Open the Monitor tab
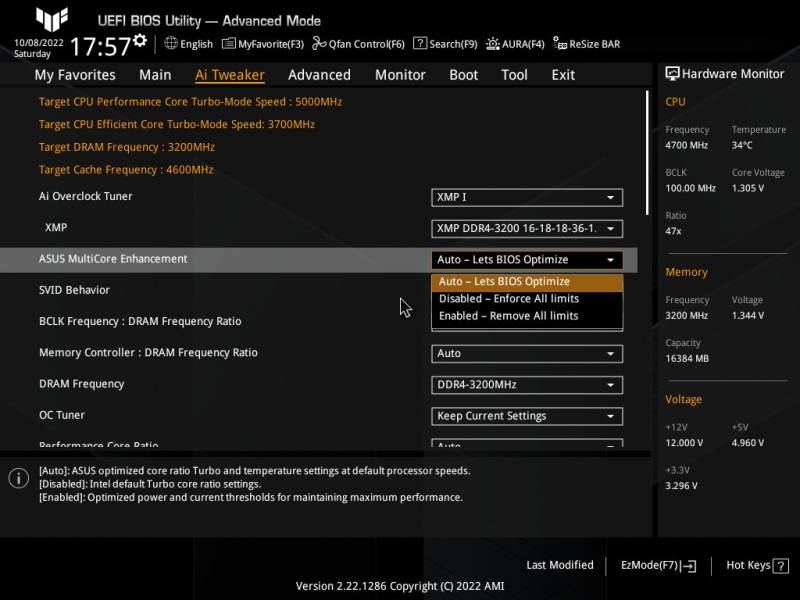 pyautogui.click(x=400, y=75)
